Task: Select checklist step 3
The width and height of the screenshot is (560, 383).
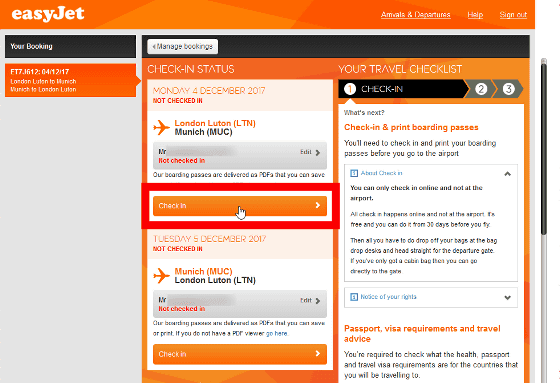Action: 509,89
